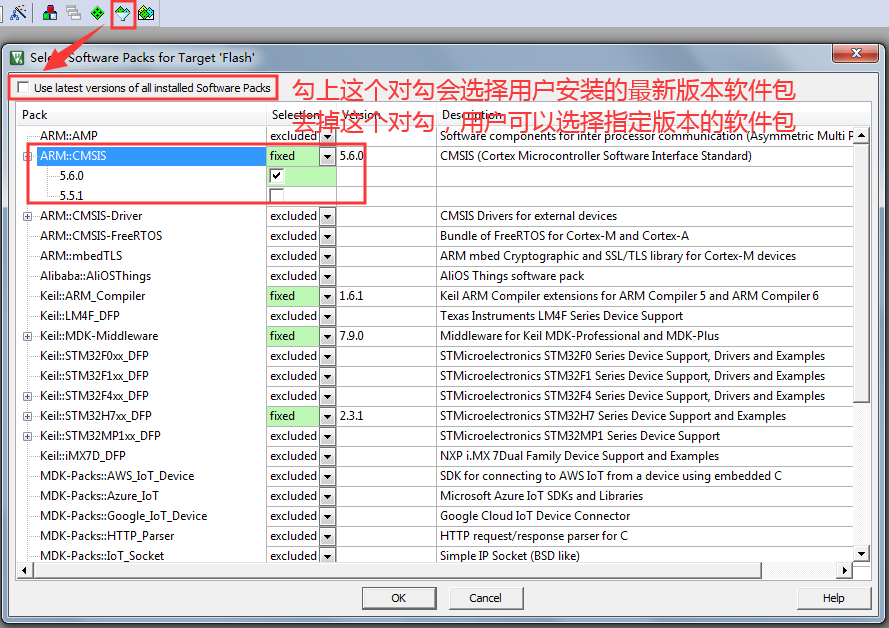
Task: Select the ARM::mbedTLS pack name
Action: tap(81, 256)
